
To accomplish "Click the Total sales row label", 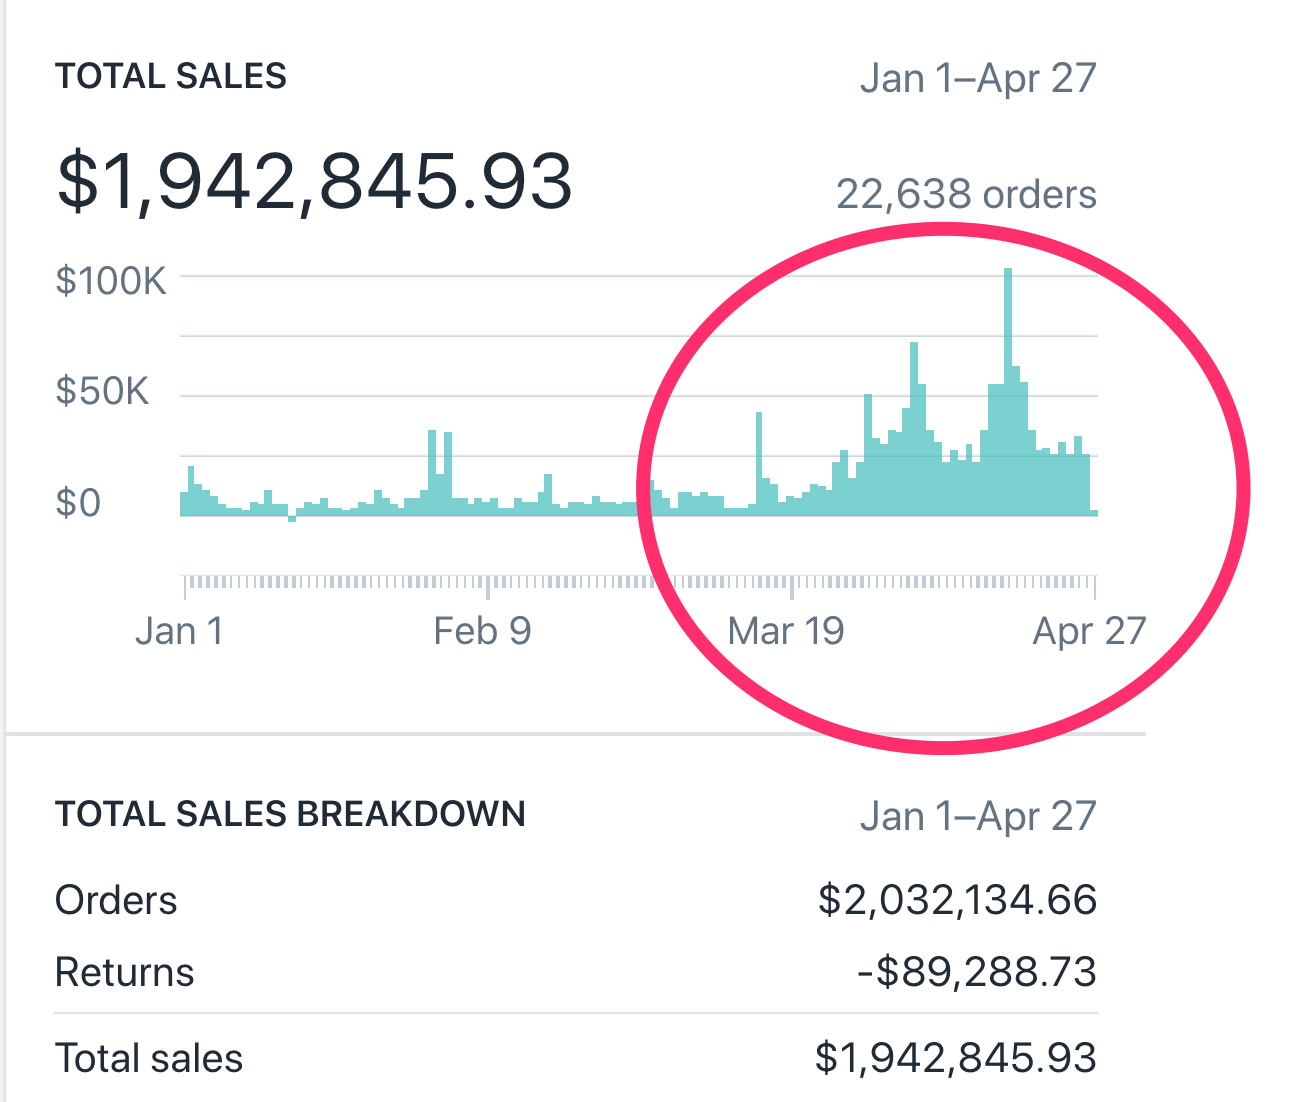I will [149, 1058].
